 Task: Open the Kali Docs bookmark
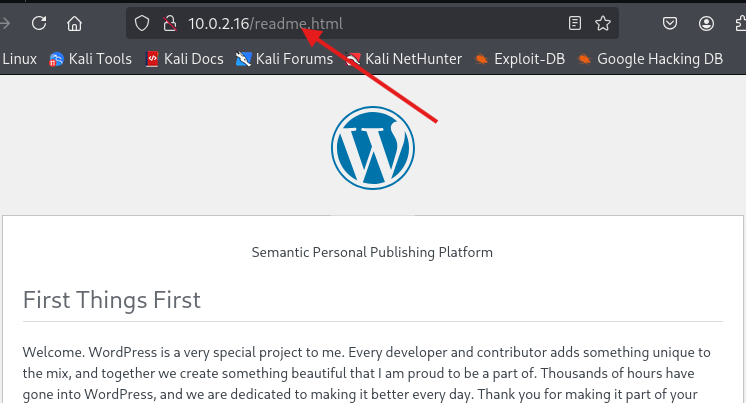[184, 59]
